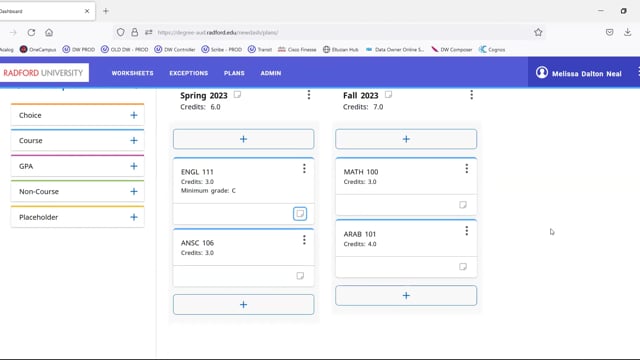640x360 pixels.
Task: Add requirement at bottom of Spring 2023
Action: tap(244, 304)
